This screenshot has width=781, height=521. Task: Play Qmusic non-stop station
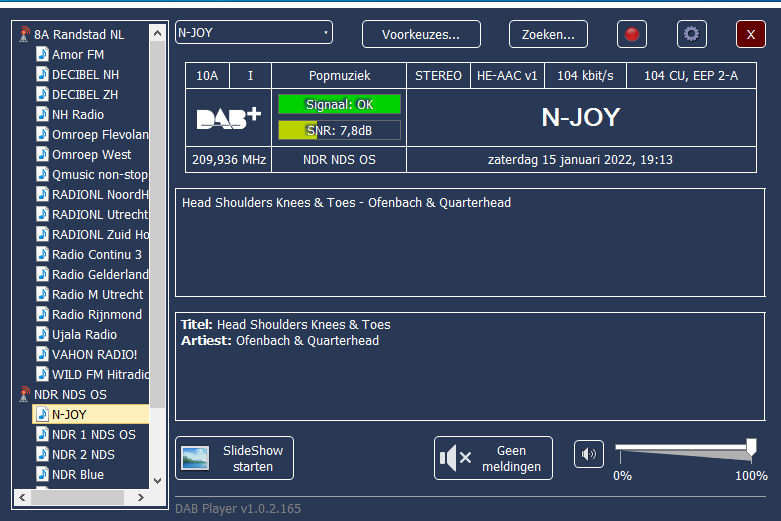100,175
